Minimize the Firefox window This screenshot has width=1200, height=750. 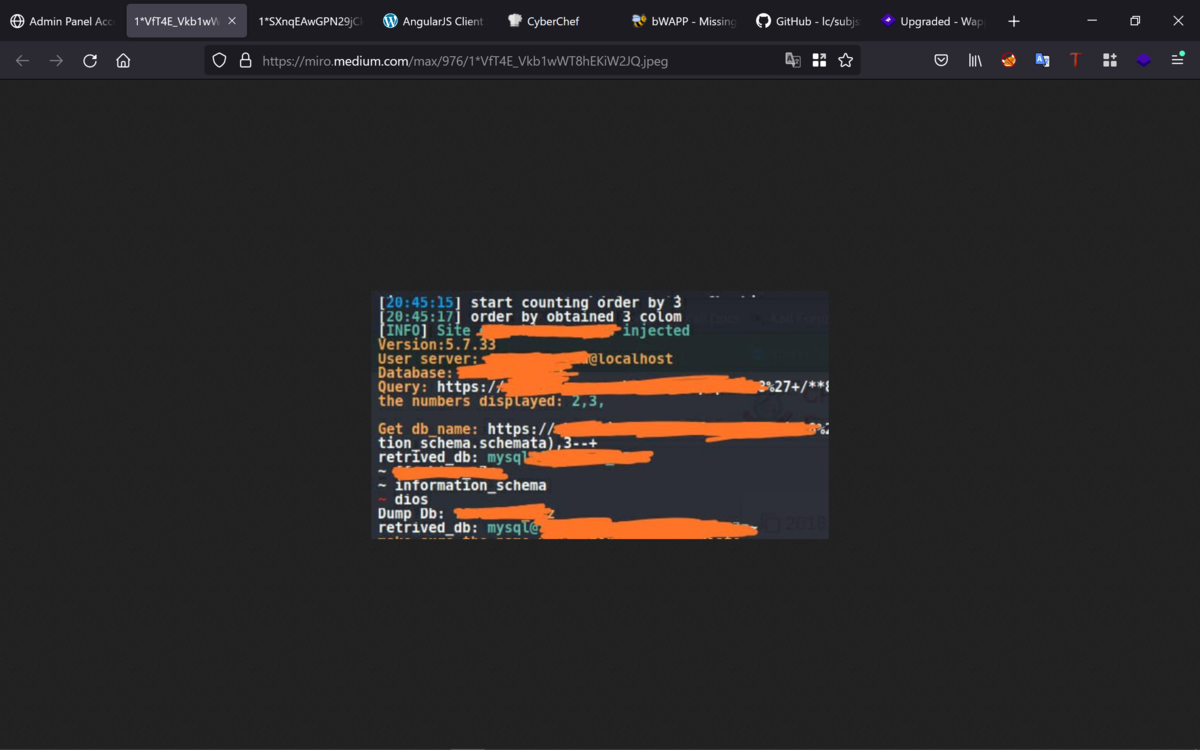coord(1092,21)
